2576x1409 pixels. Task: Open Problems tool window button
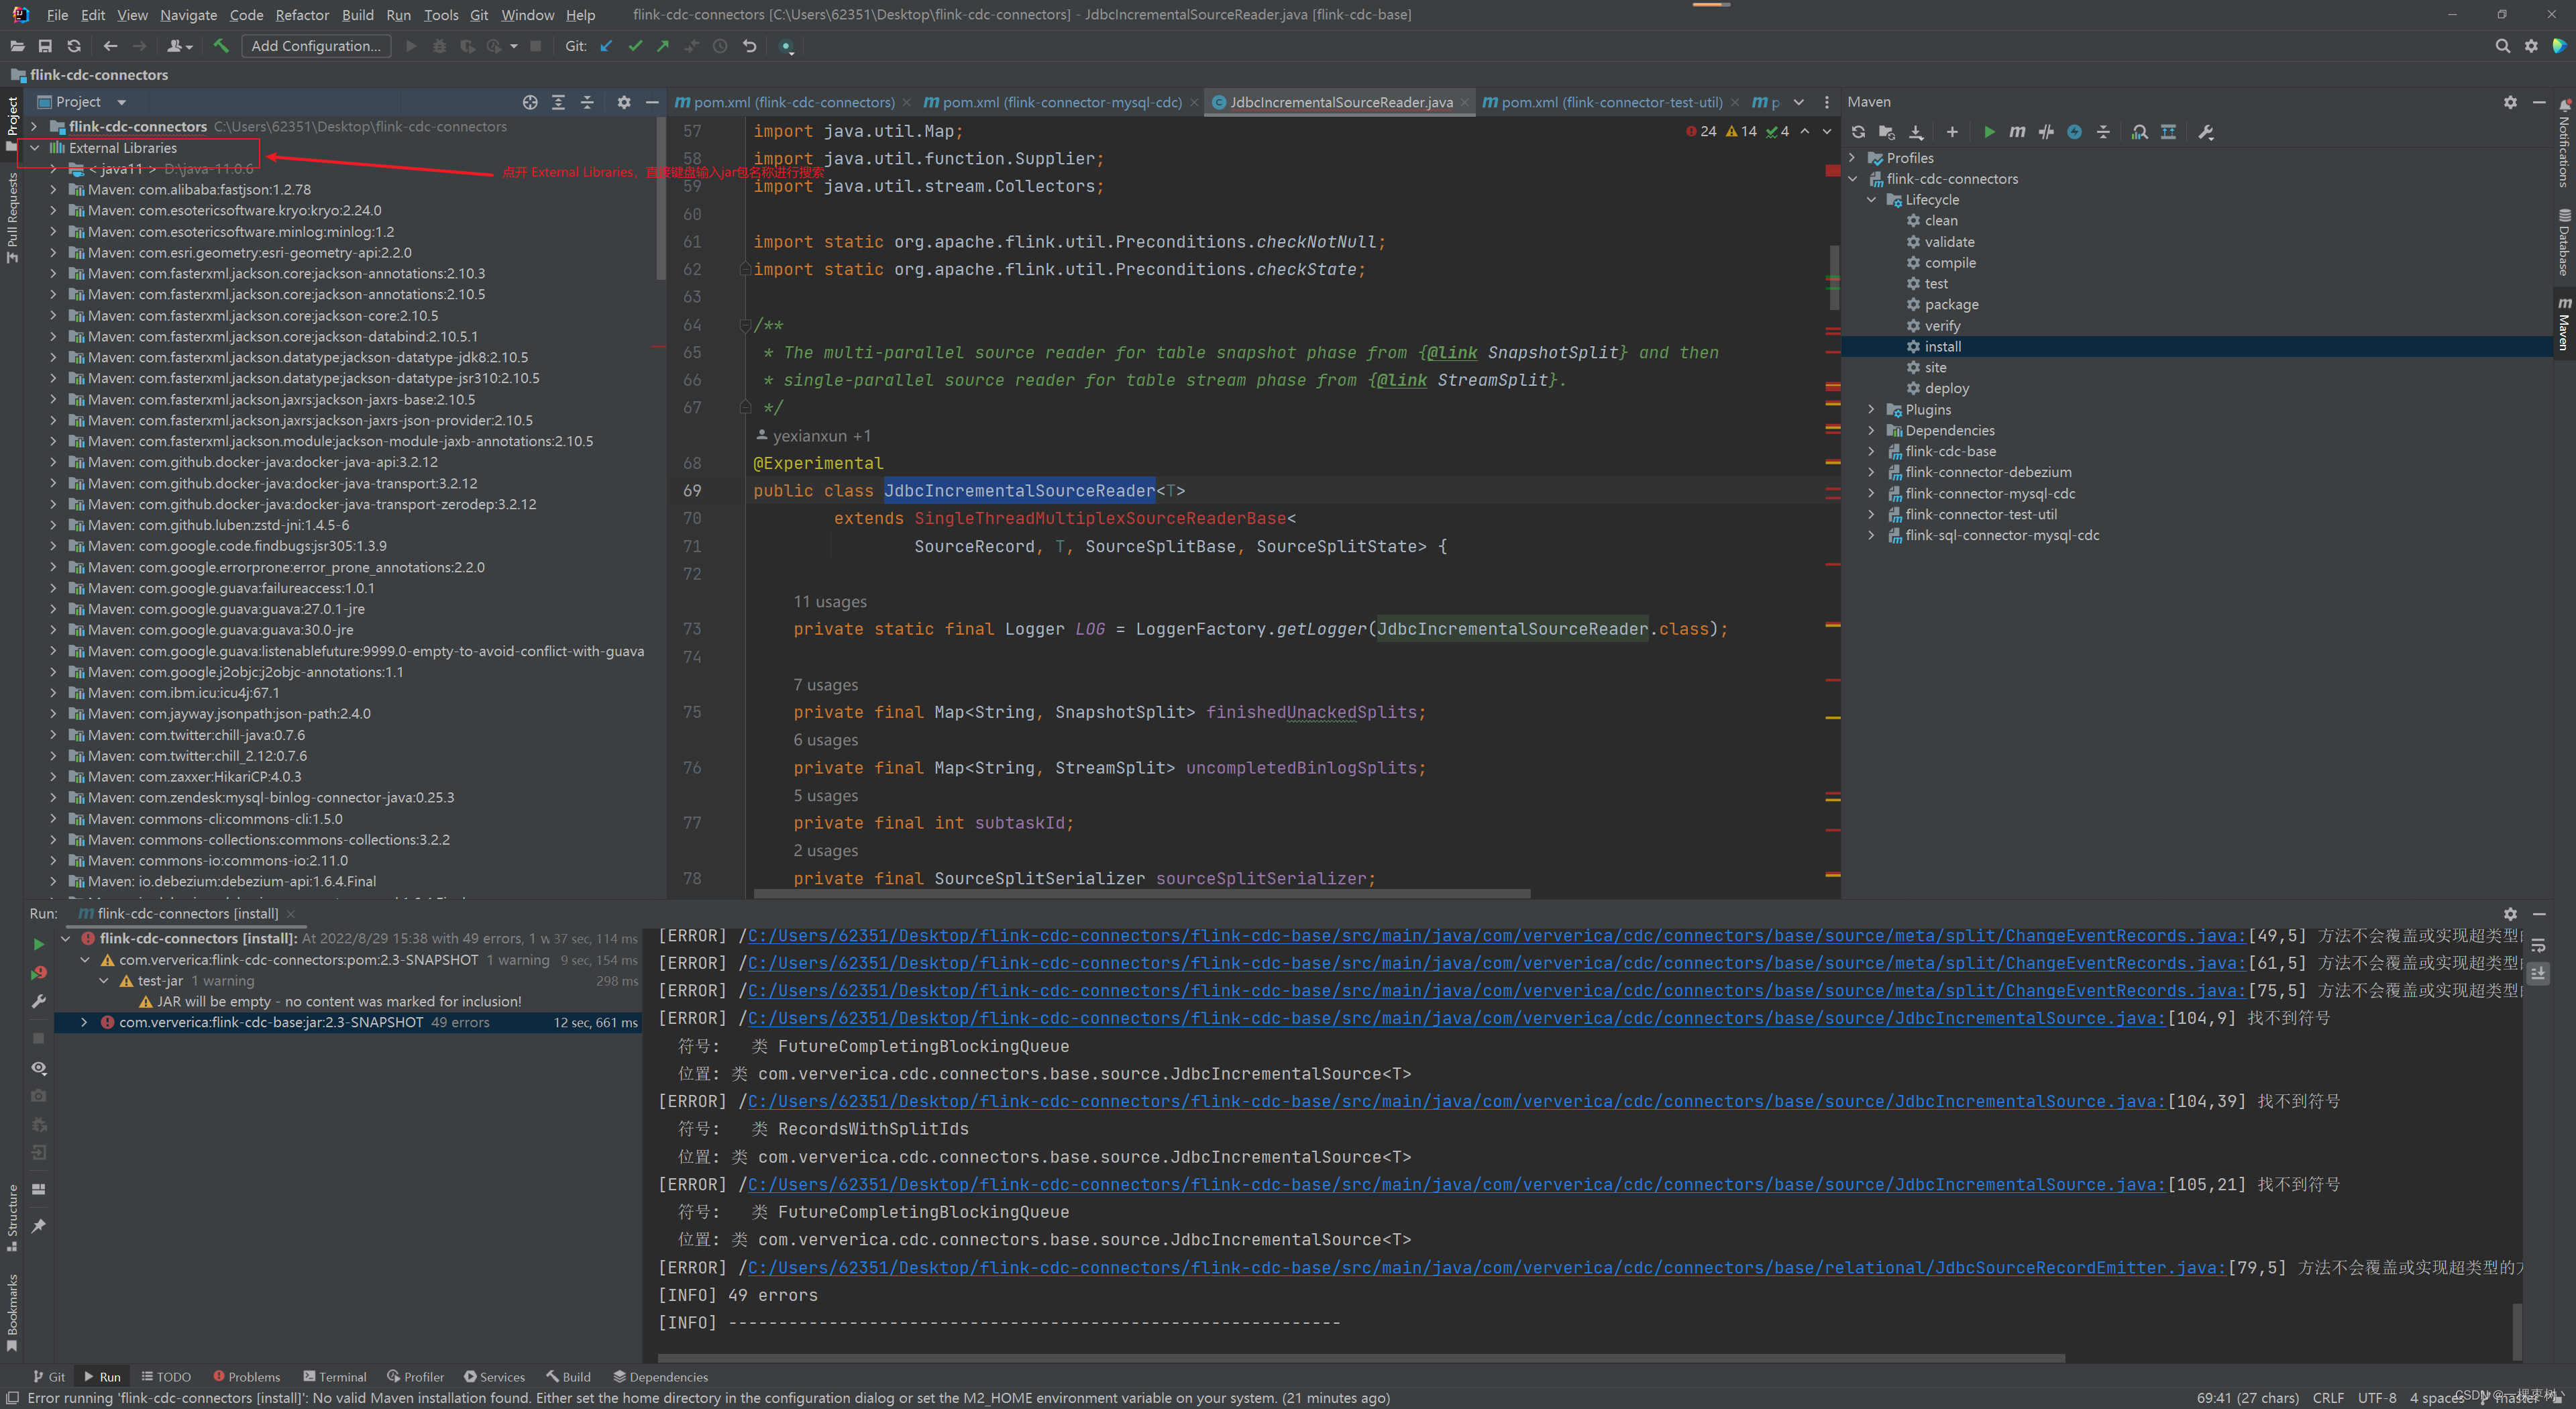[x=246, y=1377]
